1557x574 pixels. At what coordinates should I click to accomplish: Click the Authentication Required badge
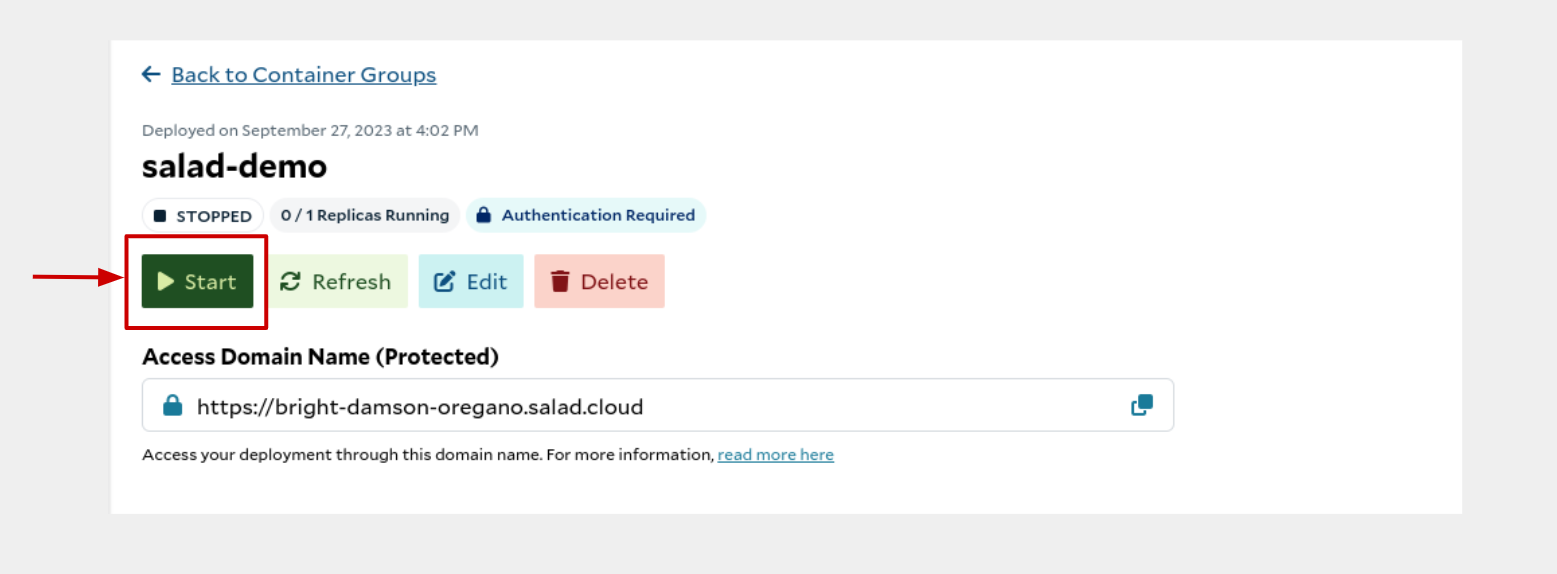point(586,215)
